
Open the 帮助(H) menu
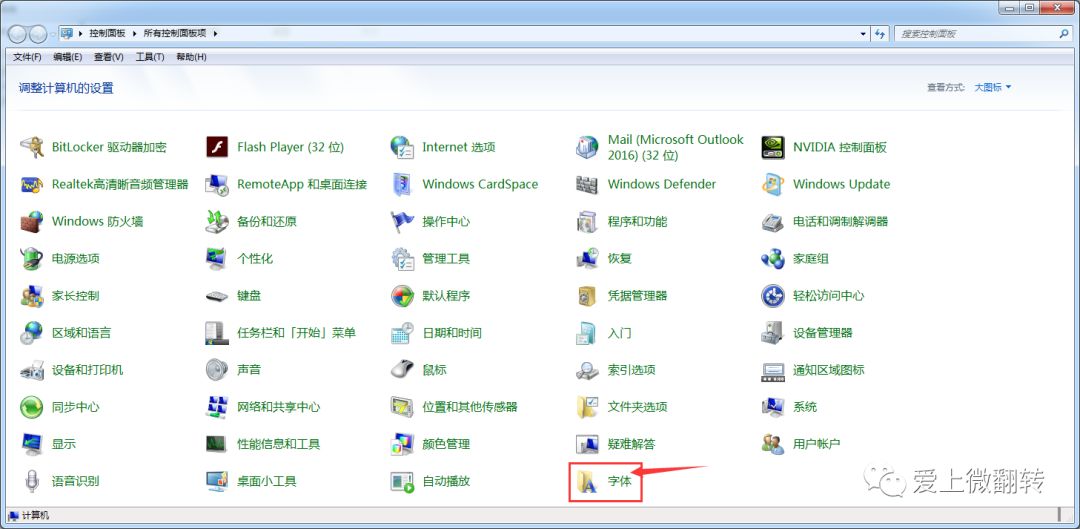point(191,57)
